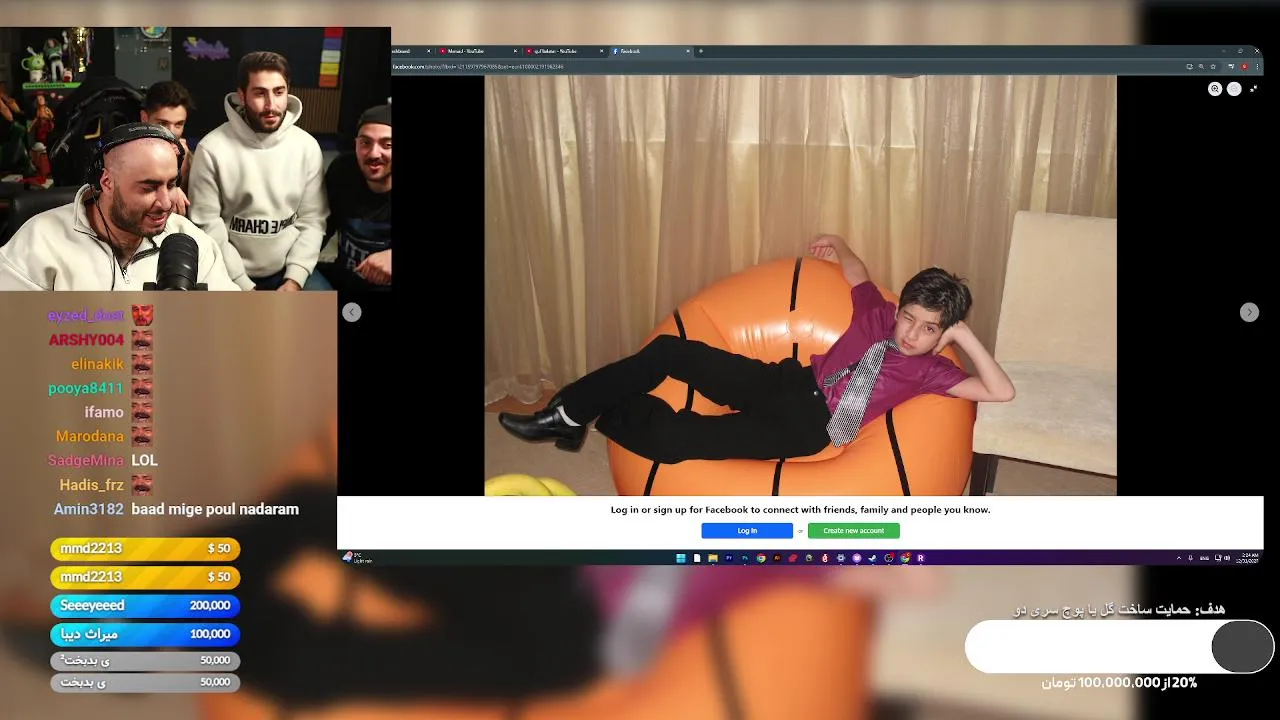Open the Chrome icon with notification badge
The width and height of the screenshot is (1280, 720).
(905, 558)
